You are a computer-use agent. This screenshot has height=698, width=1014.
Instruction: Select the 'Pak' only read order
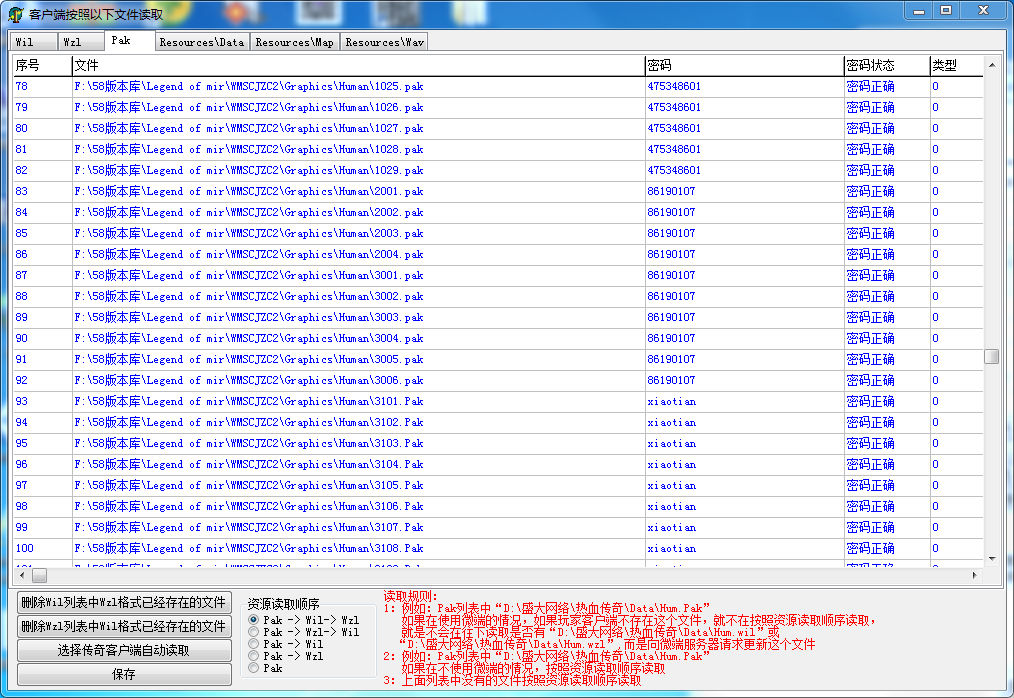point(254,668)
